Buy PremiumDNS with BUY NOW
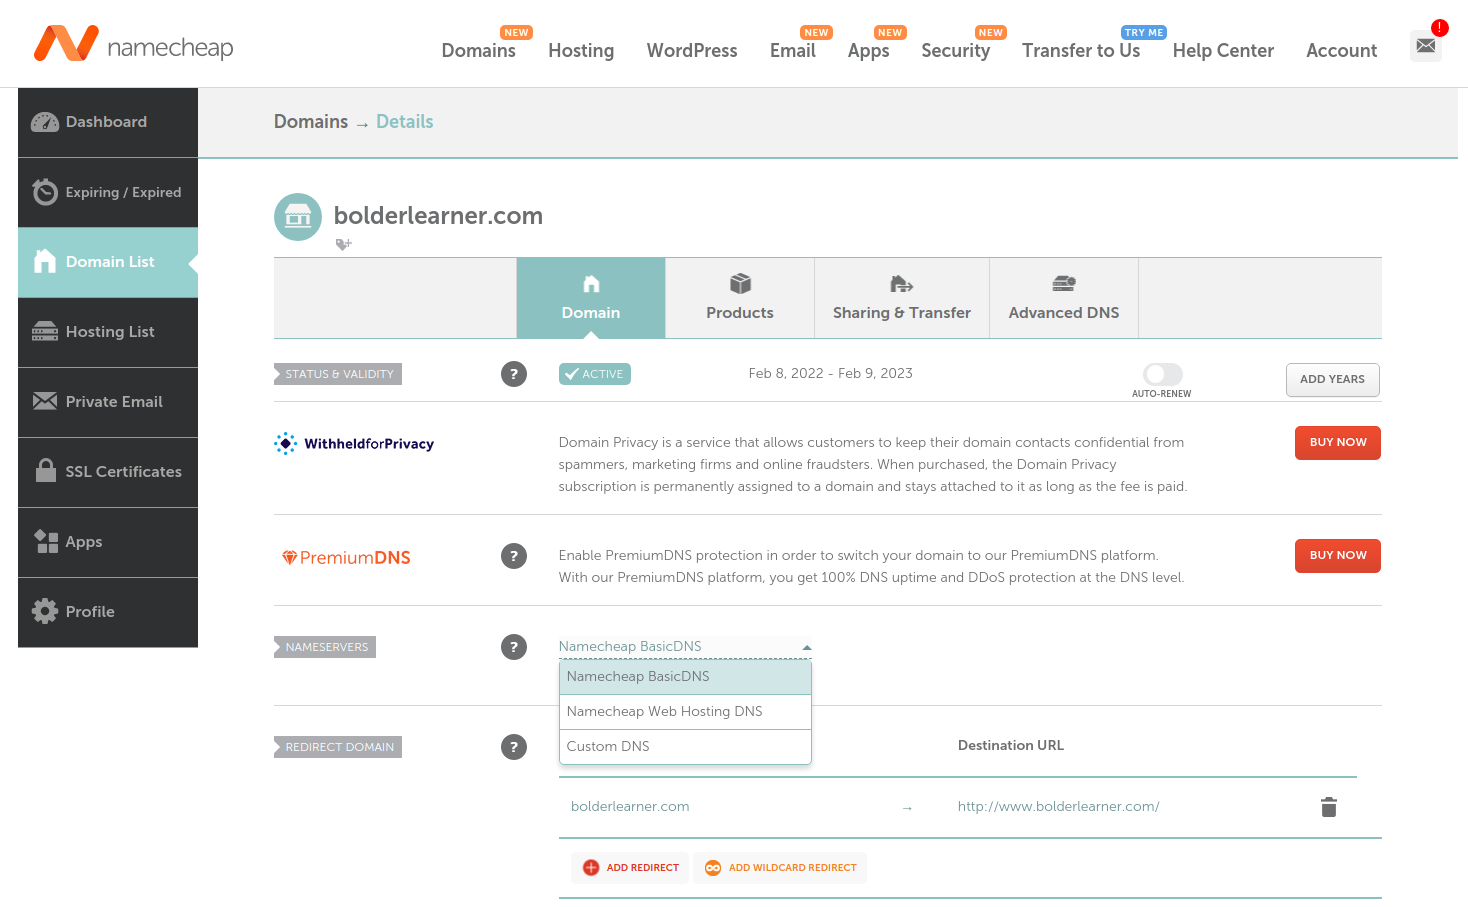 click(1338, 556)
